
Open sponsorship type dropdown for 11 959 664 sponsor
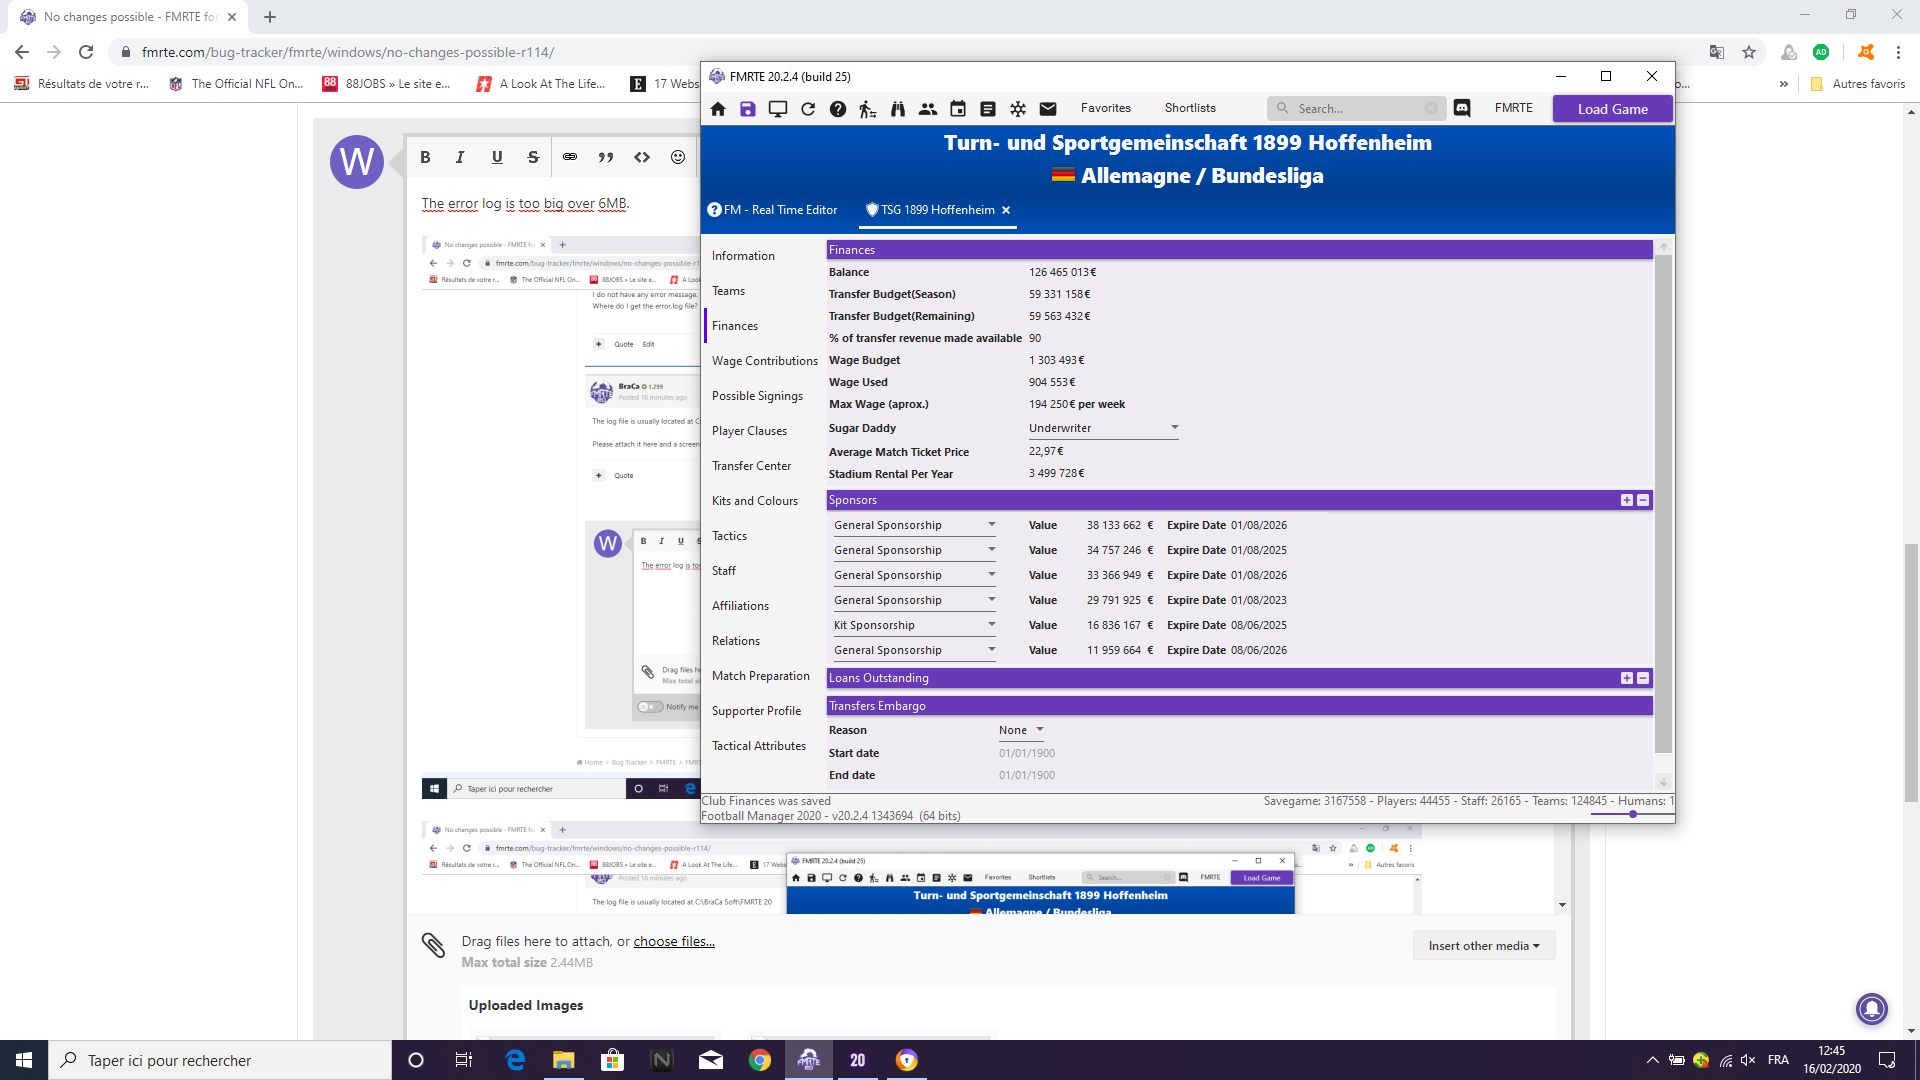tap(914, 650)
